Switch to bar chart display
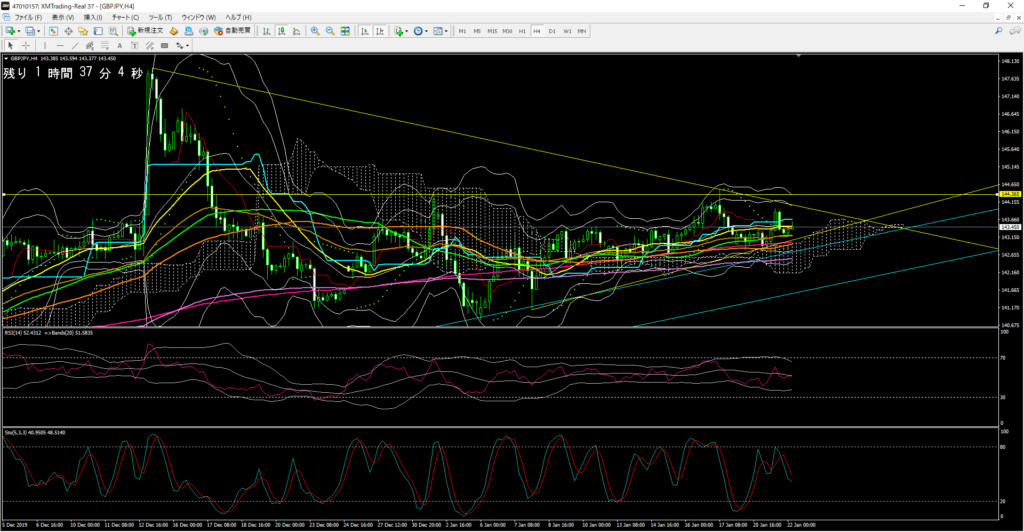 tap(266, 31)
